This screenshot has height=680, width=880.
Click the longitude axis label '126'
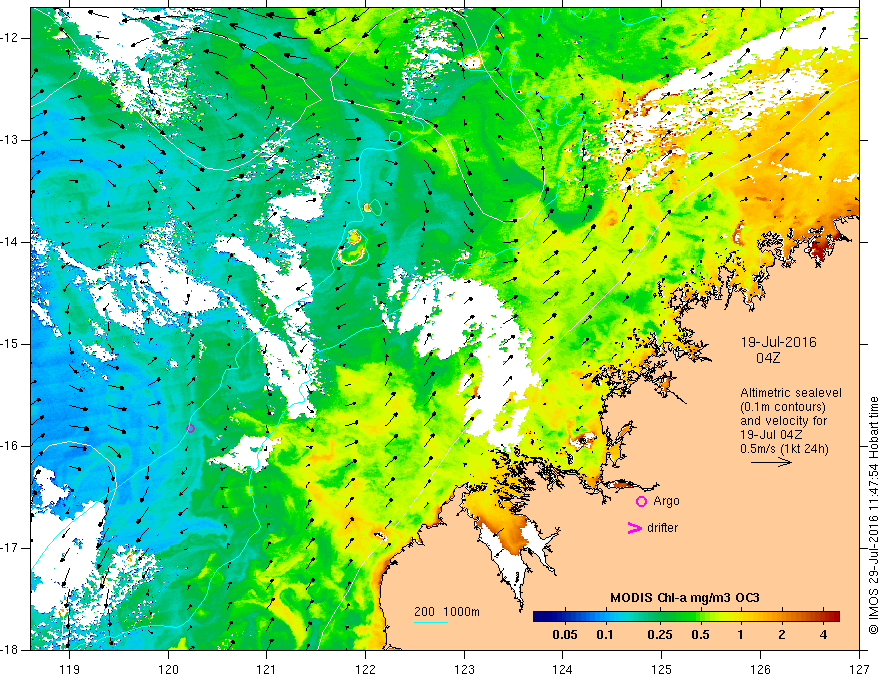(x=760, y=669)
